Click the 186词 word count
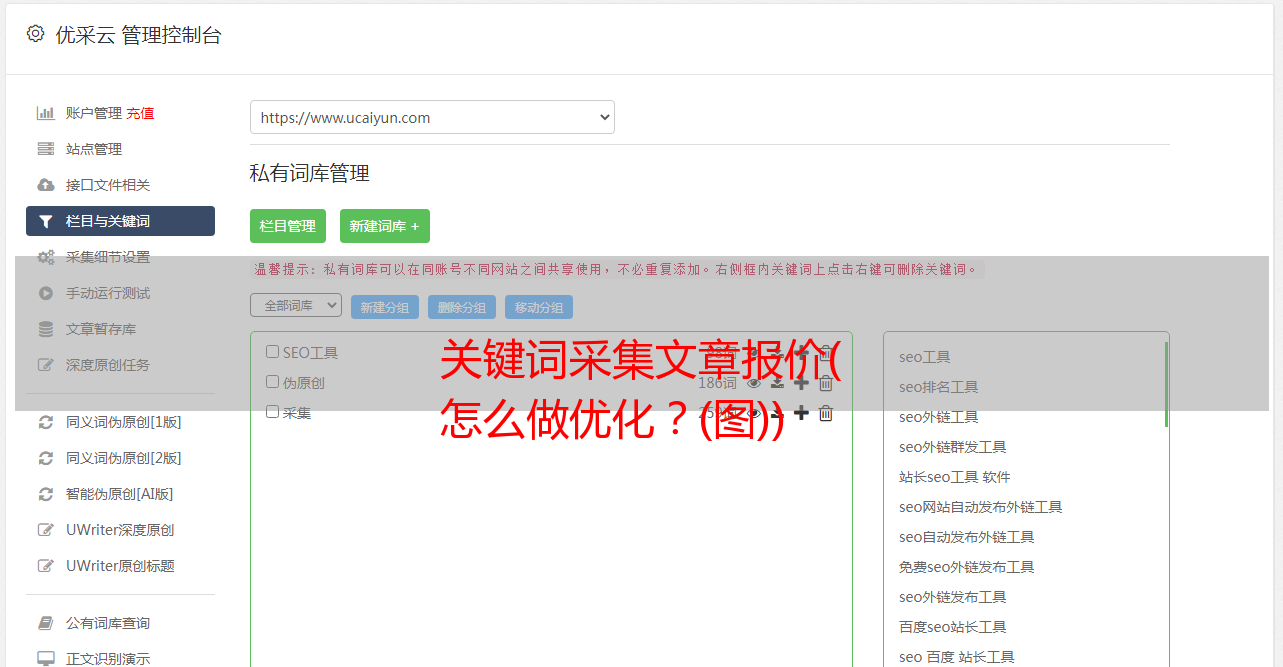 [x=717, y=383]
